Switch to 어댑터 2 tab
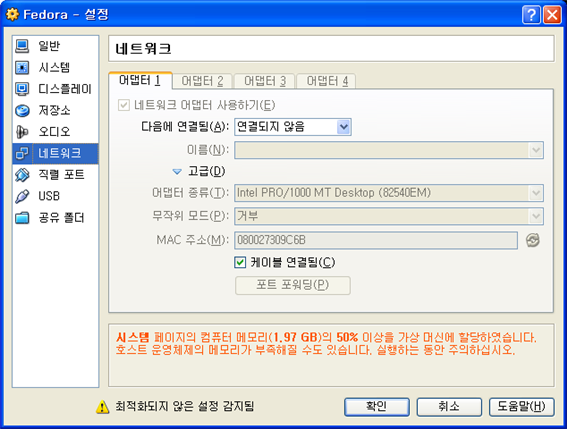This screenshot has height=429, width=567. pyautogui.click(x=202, y=81)
